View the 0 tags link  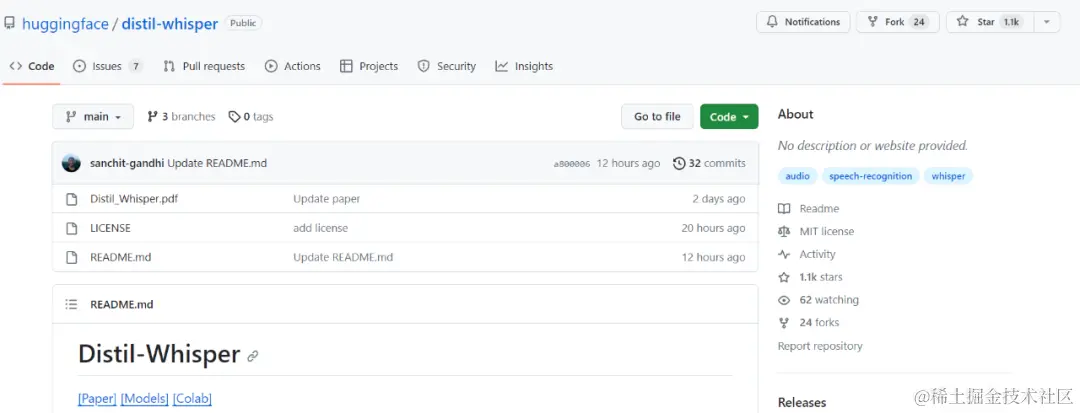click(251, 116)
